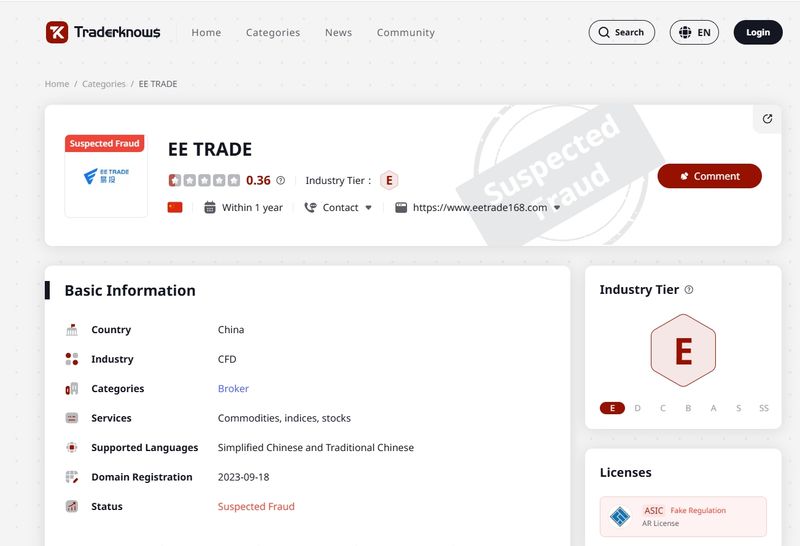Screen dimensions: 800x546
Task: Click the calendar icon beside Within 1 year
Action: [210, 207]
